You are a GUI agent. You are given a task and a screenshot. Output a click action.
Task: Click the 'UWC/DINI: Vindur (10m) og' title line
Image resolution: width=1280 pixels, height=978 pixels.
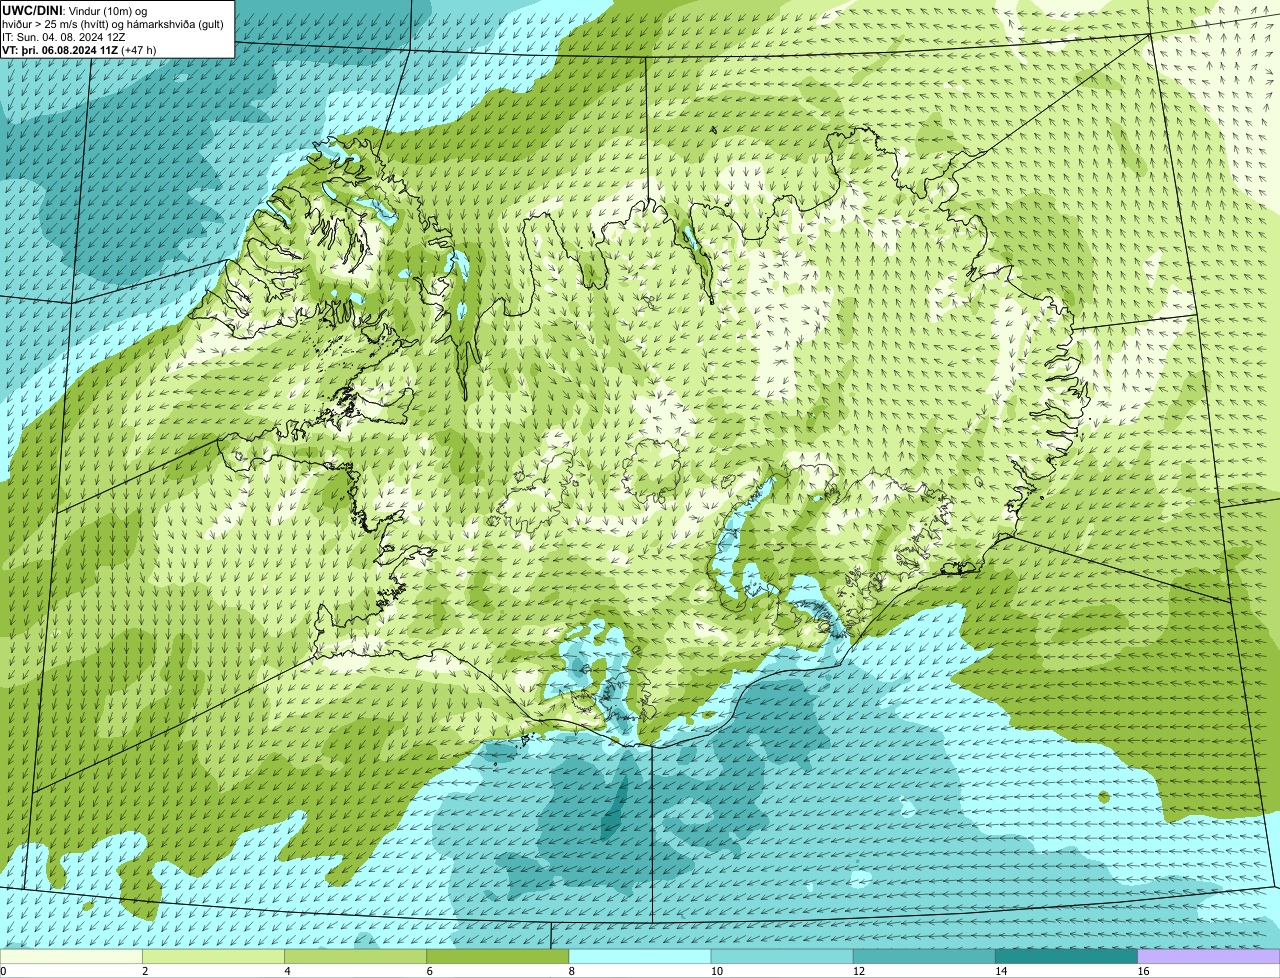pos(75,10)
